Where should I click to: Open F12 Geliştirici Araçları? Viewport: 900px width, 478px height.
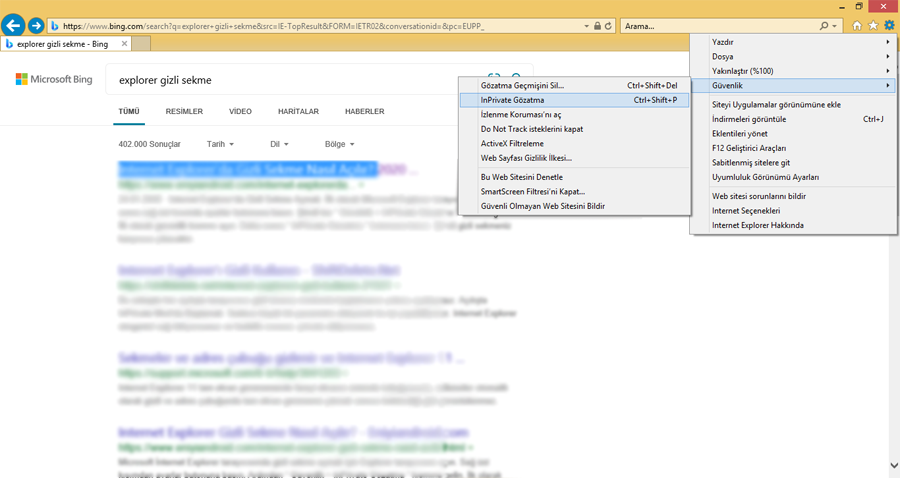[794, 148]
